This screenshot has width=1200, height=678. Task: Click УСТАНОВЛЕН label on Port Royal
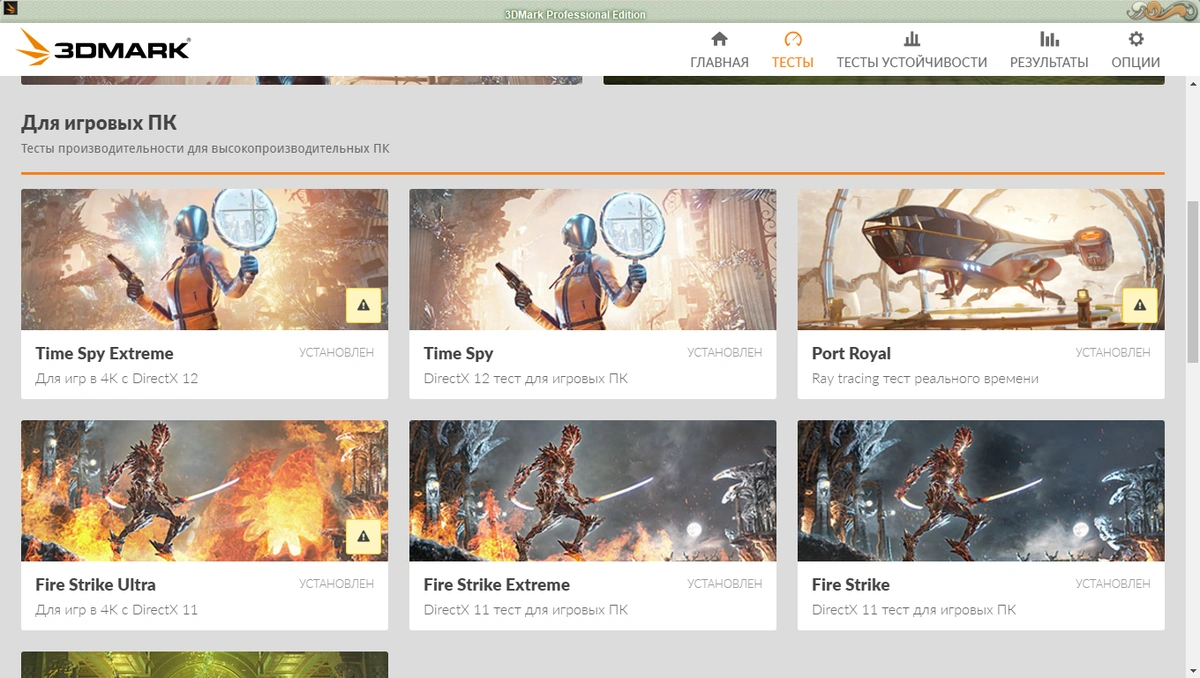point(1113,353)
